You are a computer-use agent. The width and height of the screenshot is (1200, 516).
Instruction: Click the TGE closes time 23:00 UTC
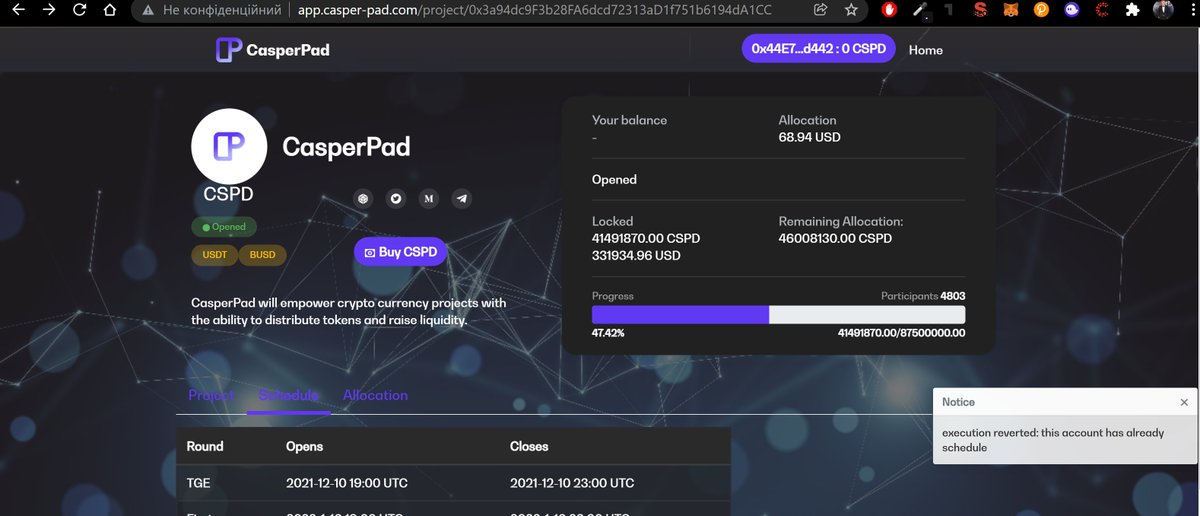click(x=572, y=482)
